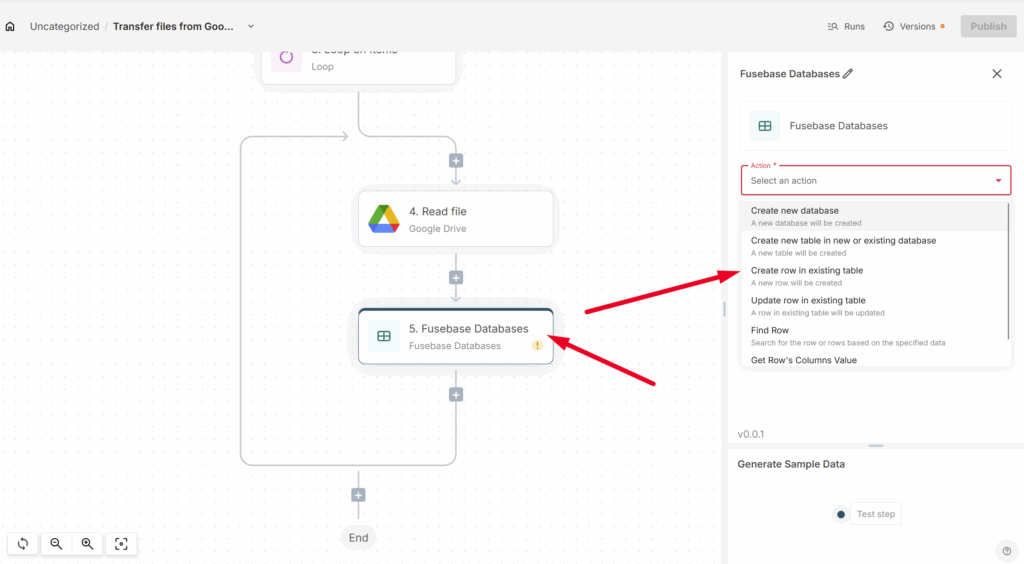Open the Select an action dropdown
The width and height of the screenshot is (1024, 564).
875,180
